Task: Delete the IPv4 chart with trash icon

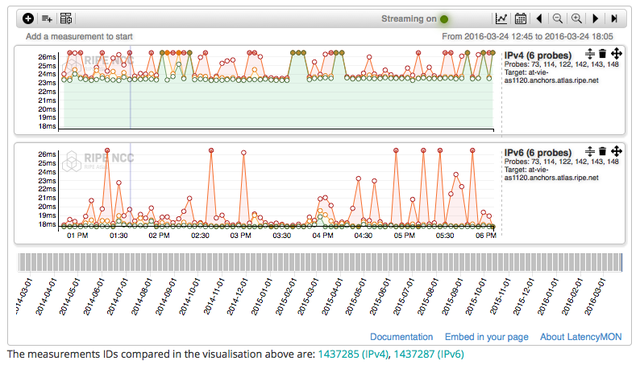Action: coord(602,53)
